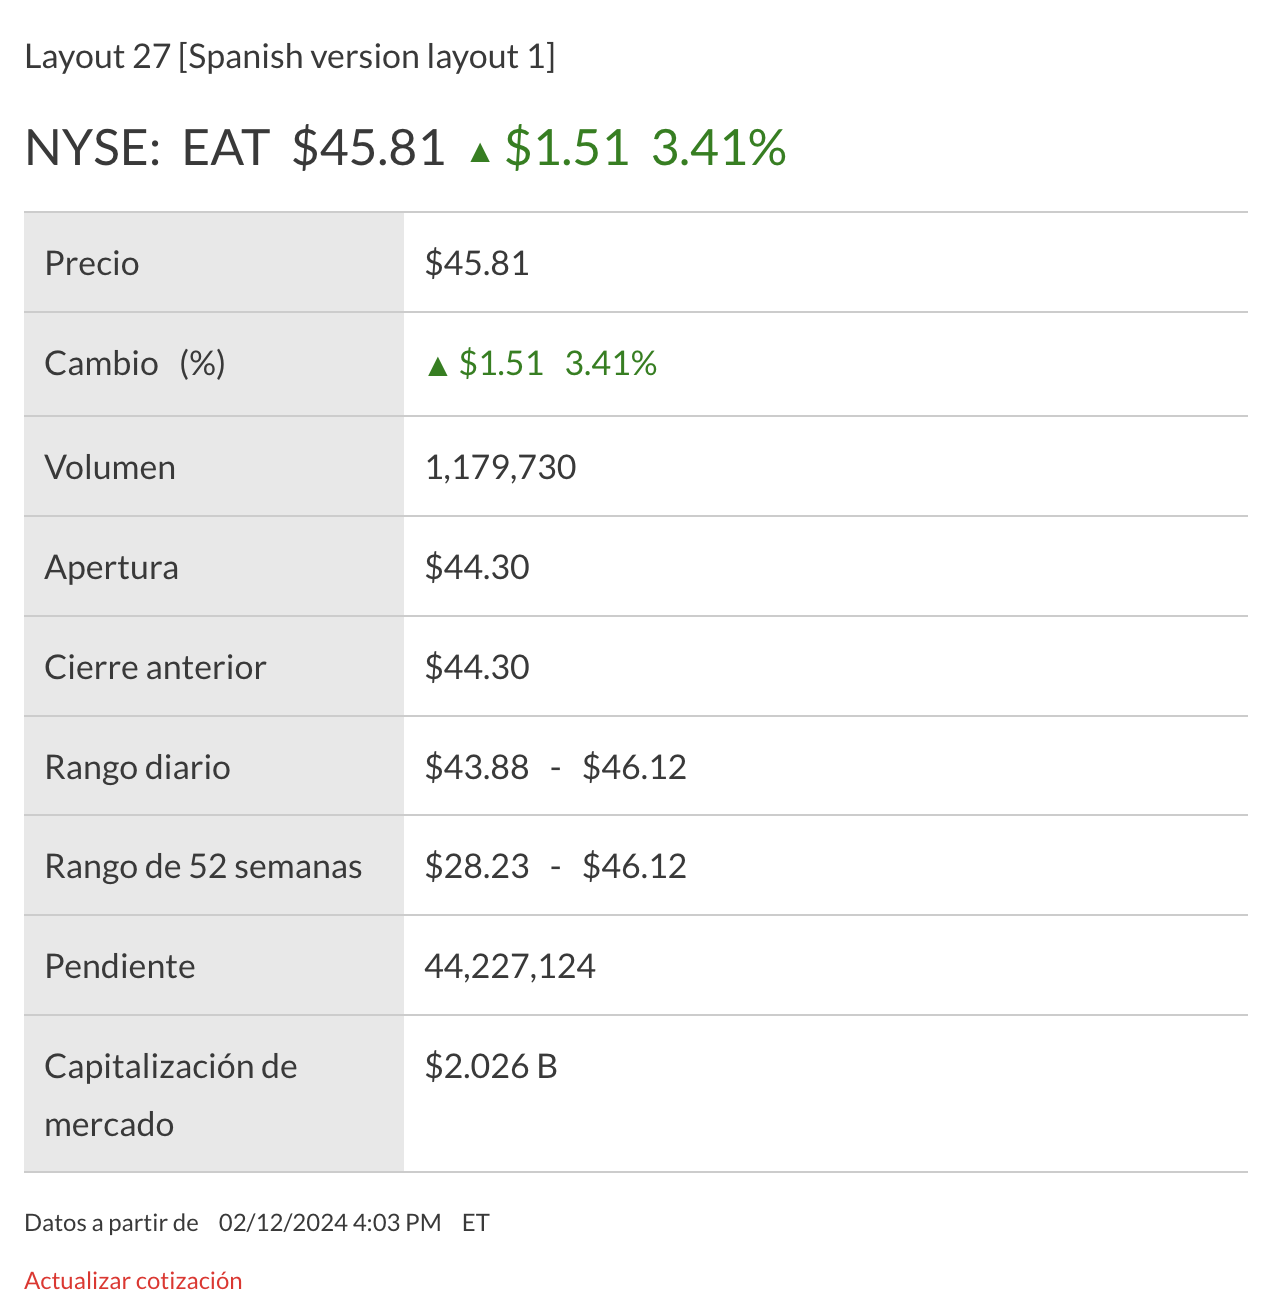Click the green arrow in the Cambio row

point(437,366)
